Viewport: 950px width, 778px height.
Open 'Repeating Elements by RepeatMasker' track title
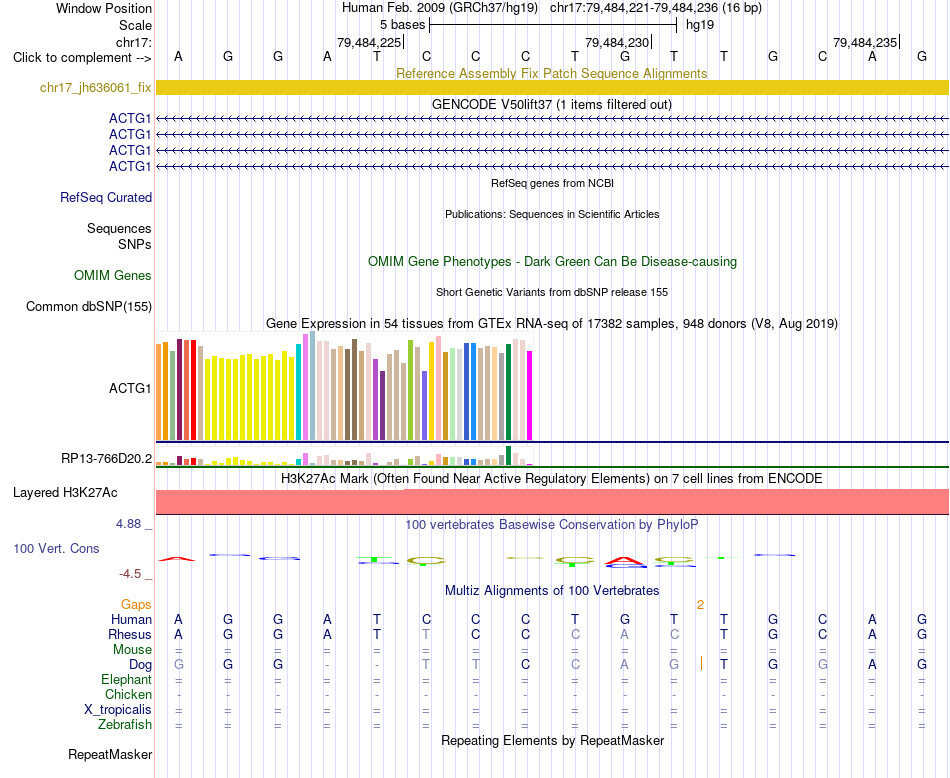click(x=553, y=740)
